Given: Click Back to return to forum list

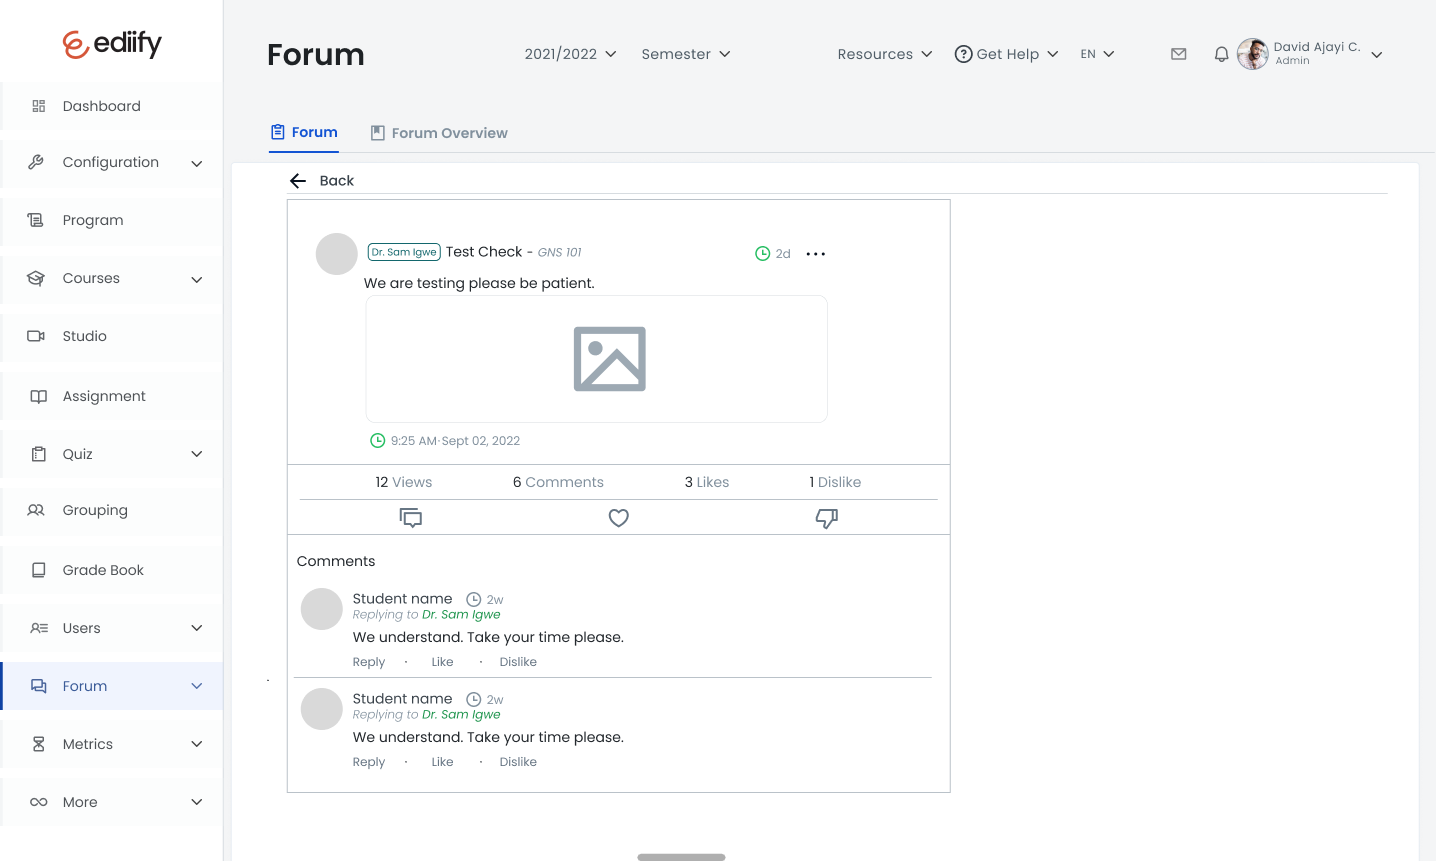Looking at the screenshot, I should pyautogui.click(x=321, y=180).
